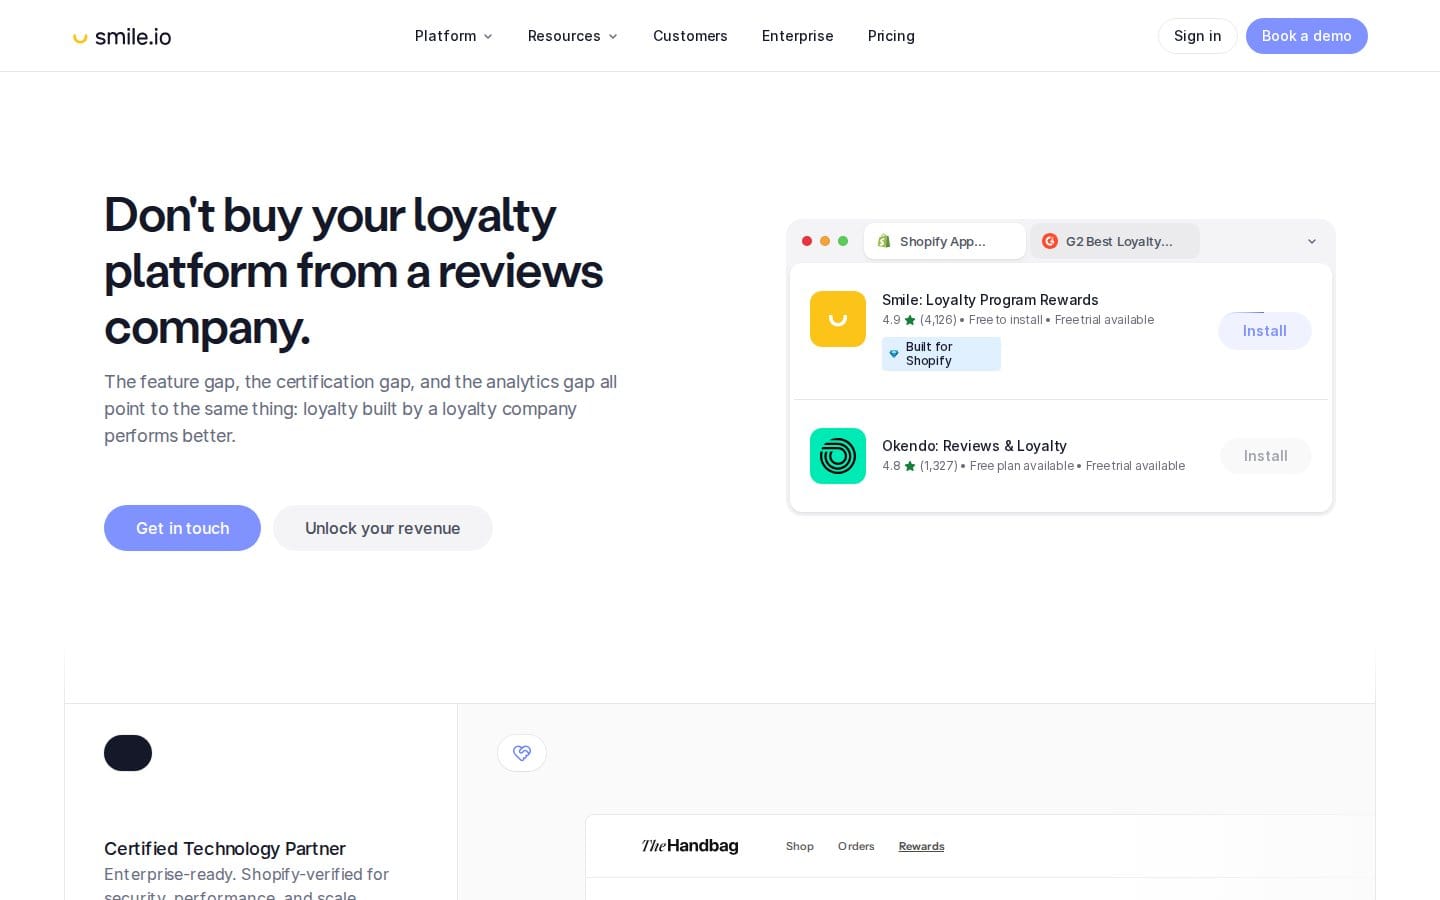1440x900 pixels.
Task: Click the Sign in button
Action: point(1197,36)
